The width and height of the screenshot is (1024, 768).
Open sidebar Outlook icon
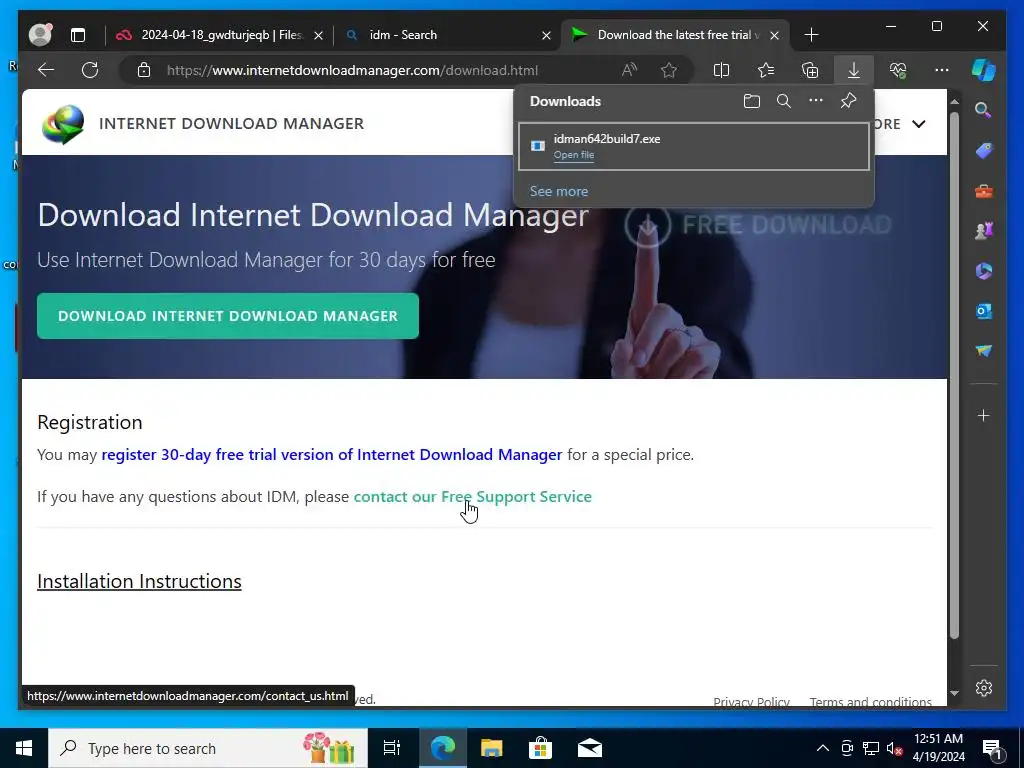(x=984, y=312)
